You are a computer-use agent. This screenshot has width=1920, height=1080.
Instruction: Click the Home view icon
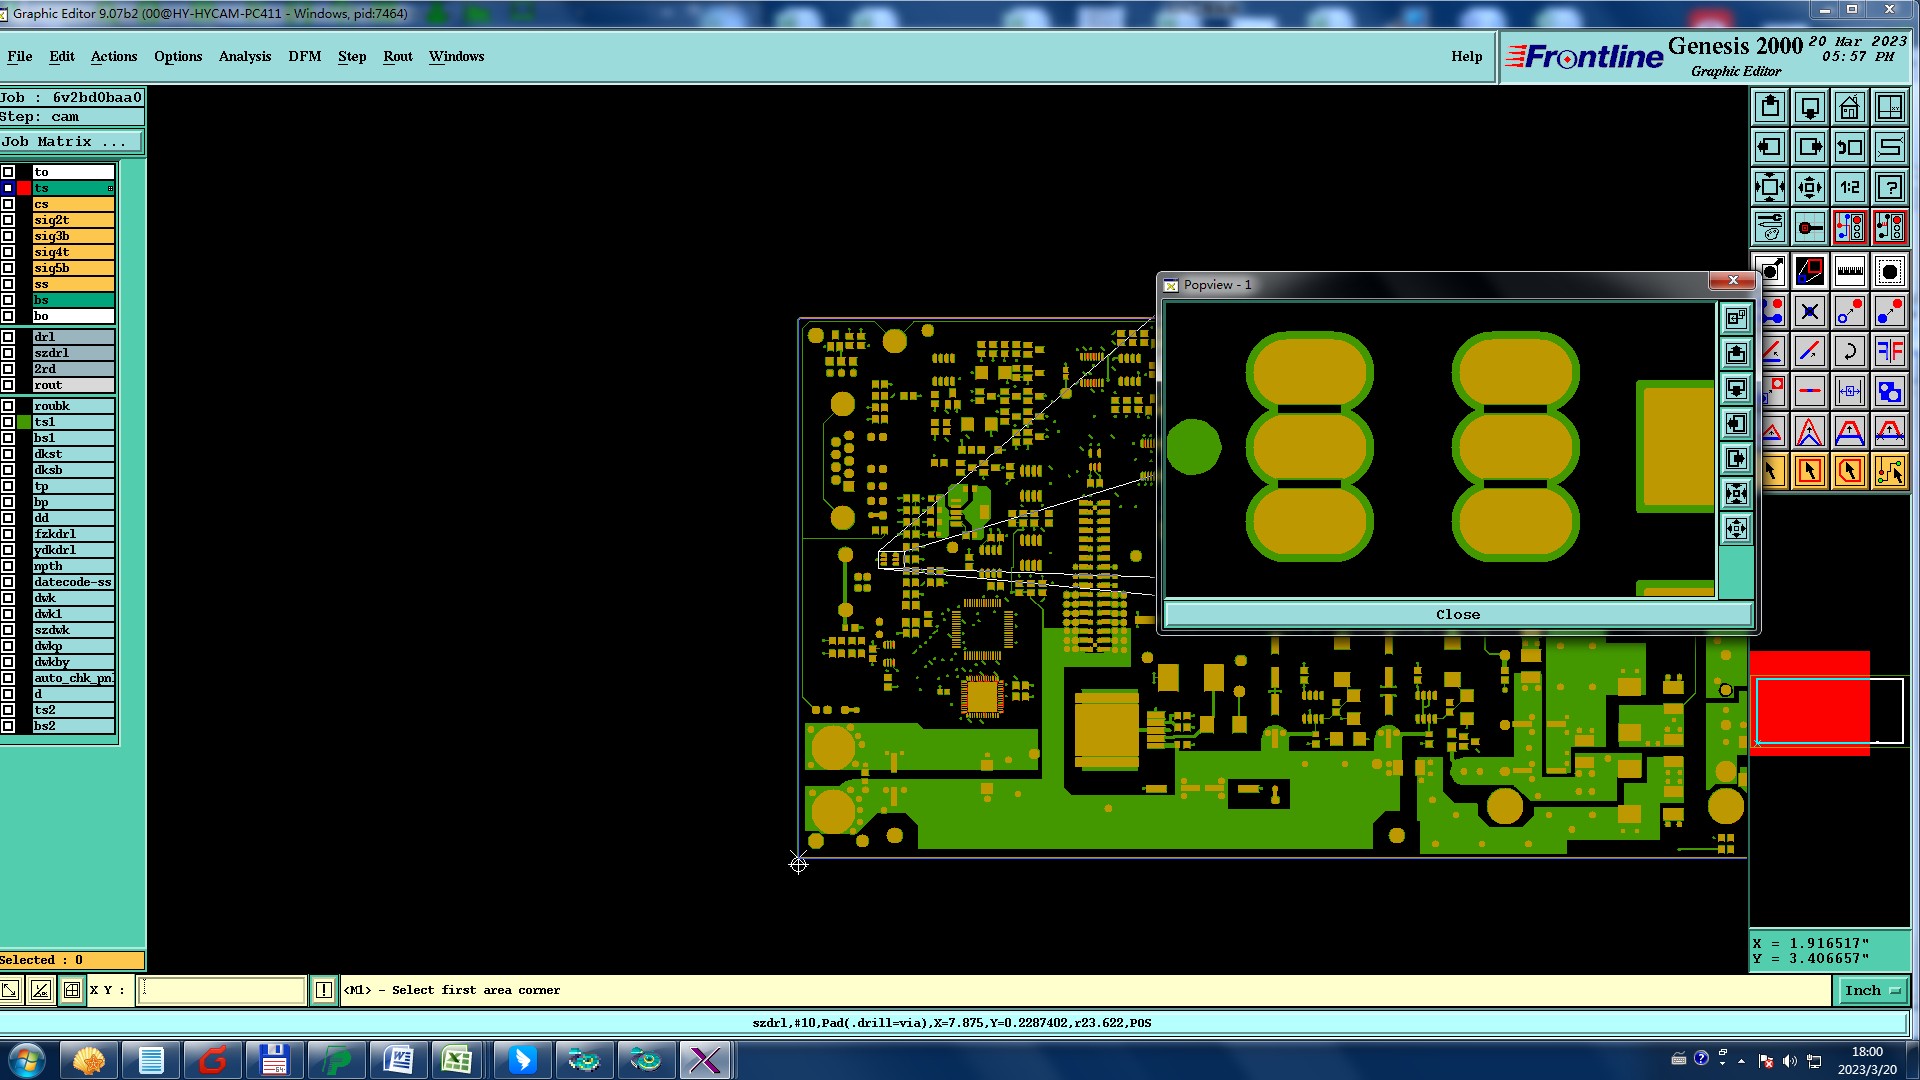tap(1849, 107)
